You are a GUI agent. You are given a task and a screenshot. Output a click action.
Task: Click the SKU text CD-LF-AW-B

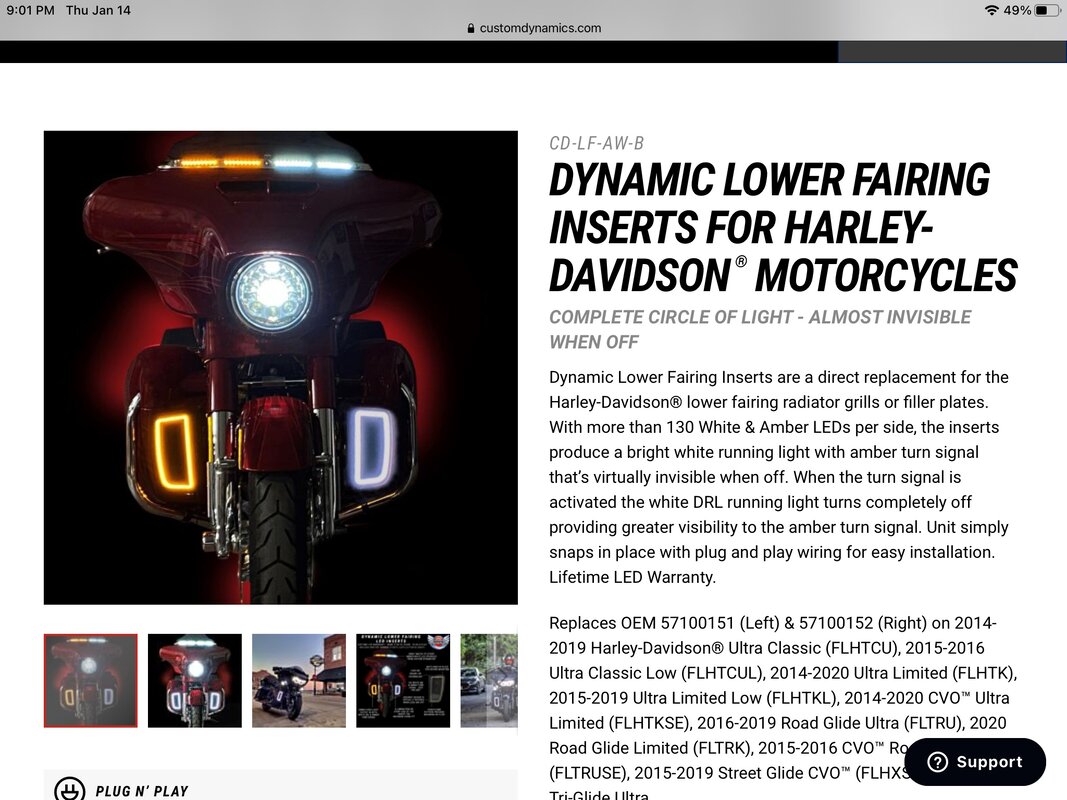(x=596, y=144)
